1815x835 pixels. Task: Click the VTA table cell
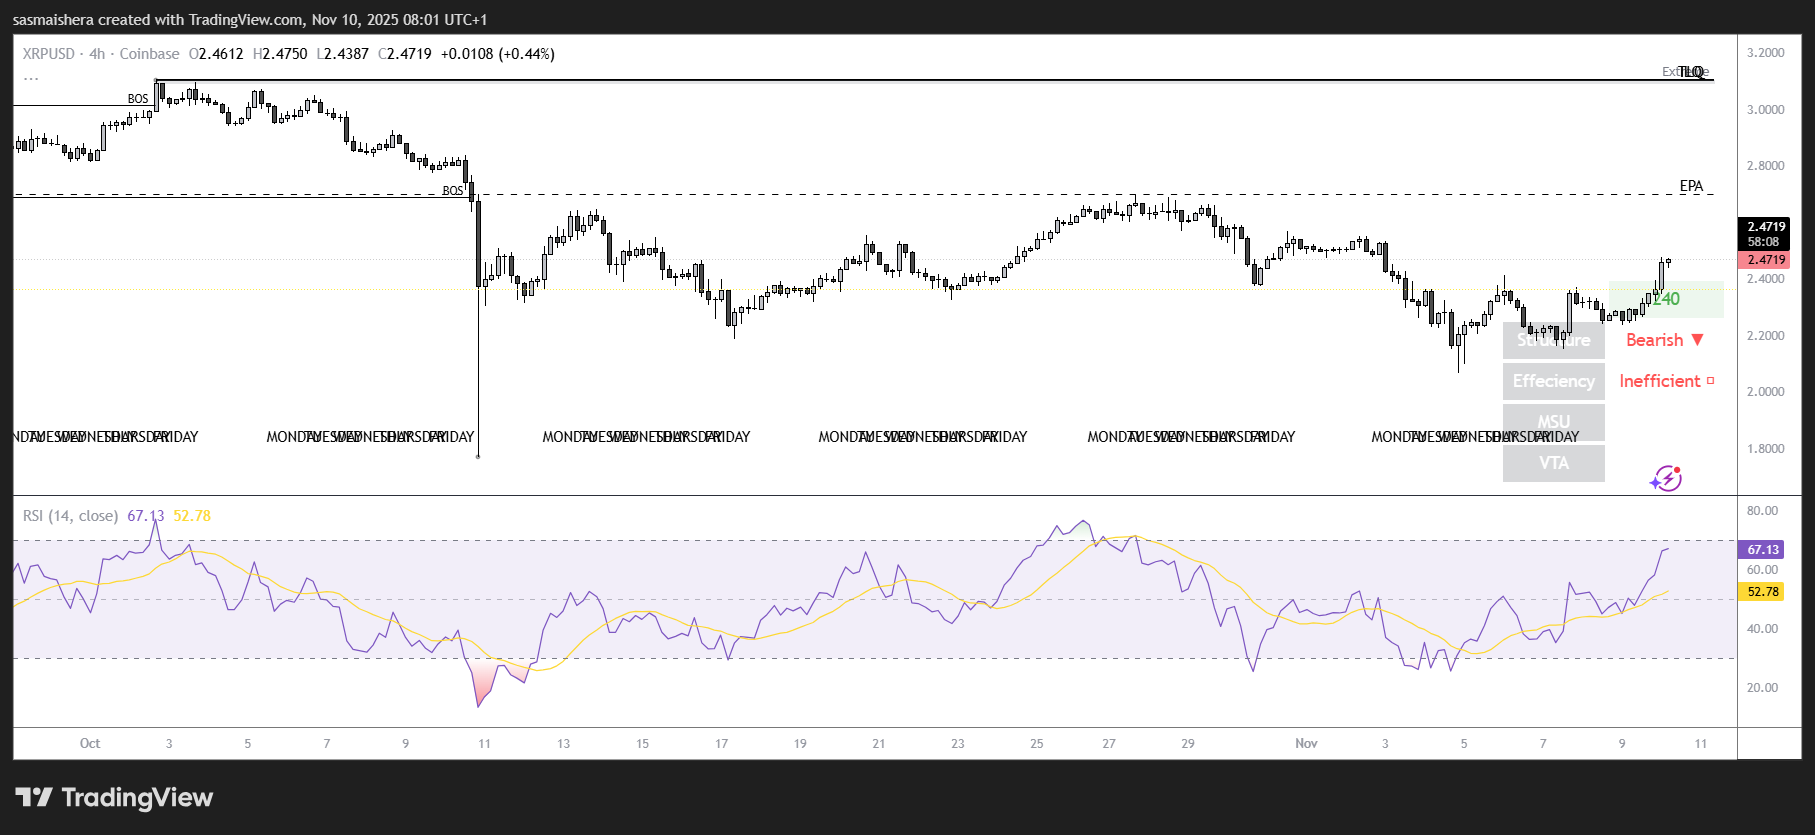pyautogui.click(x=1554, y=463)
